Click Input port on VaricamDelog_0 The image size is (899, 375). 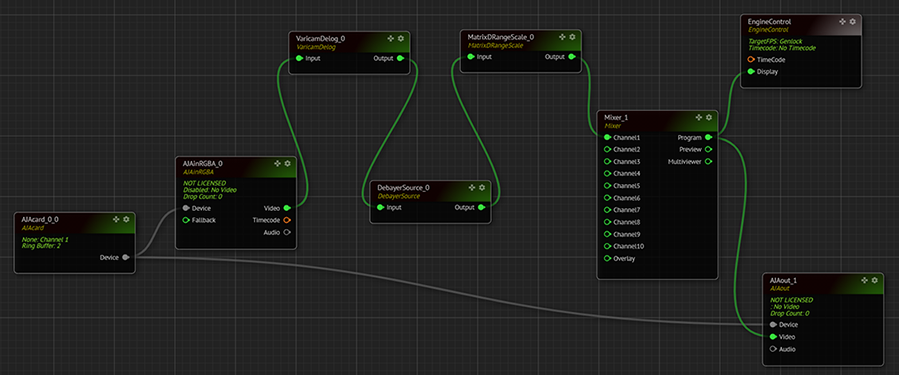[299, 58]
